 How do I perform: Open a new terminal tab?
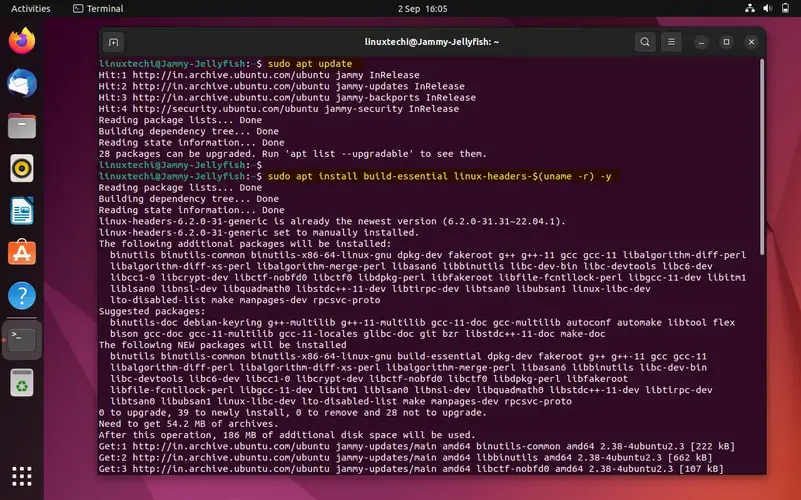[114, 42]
